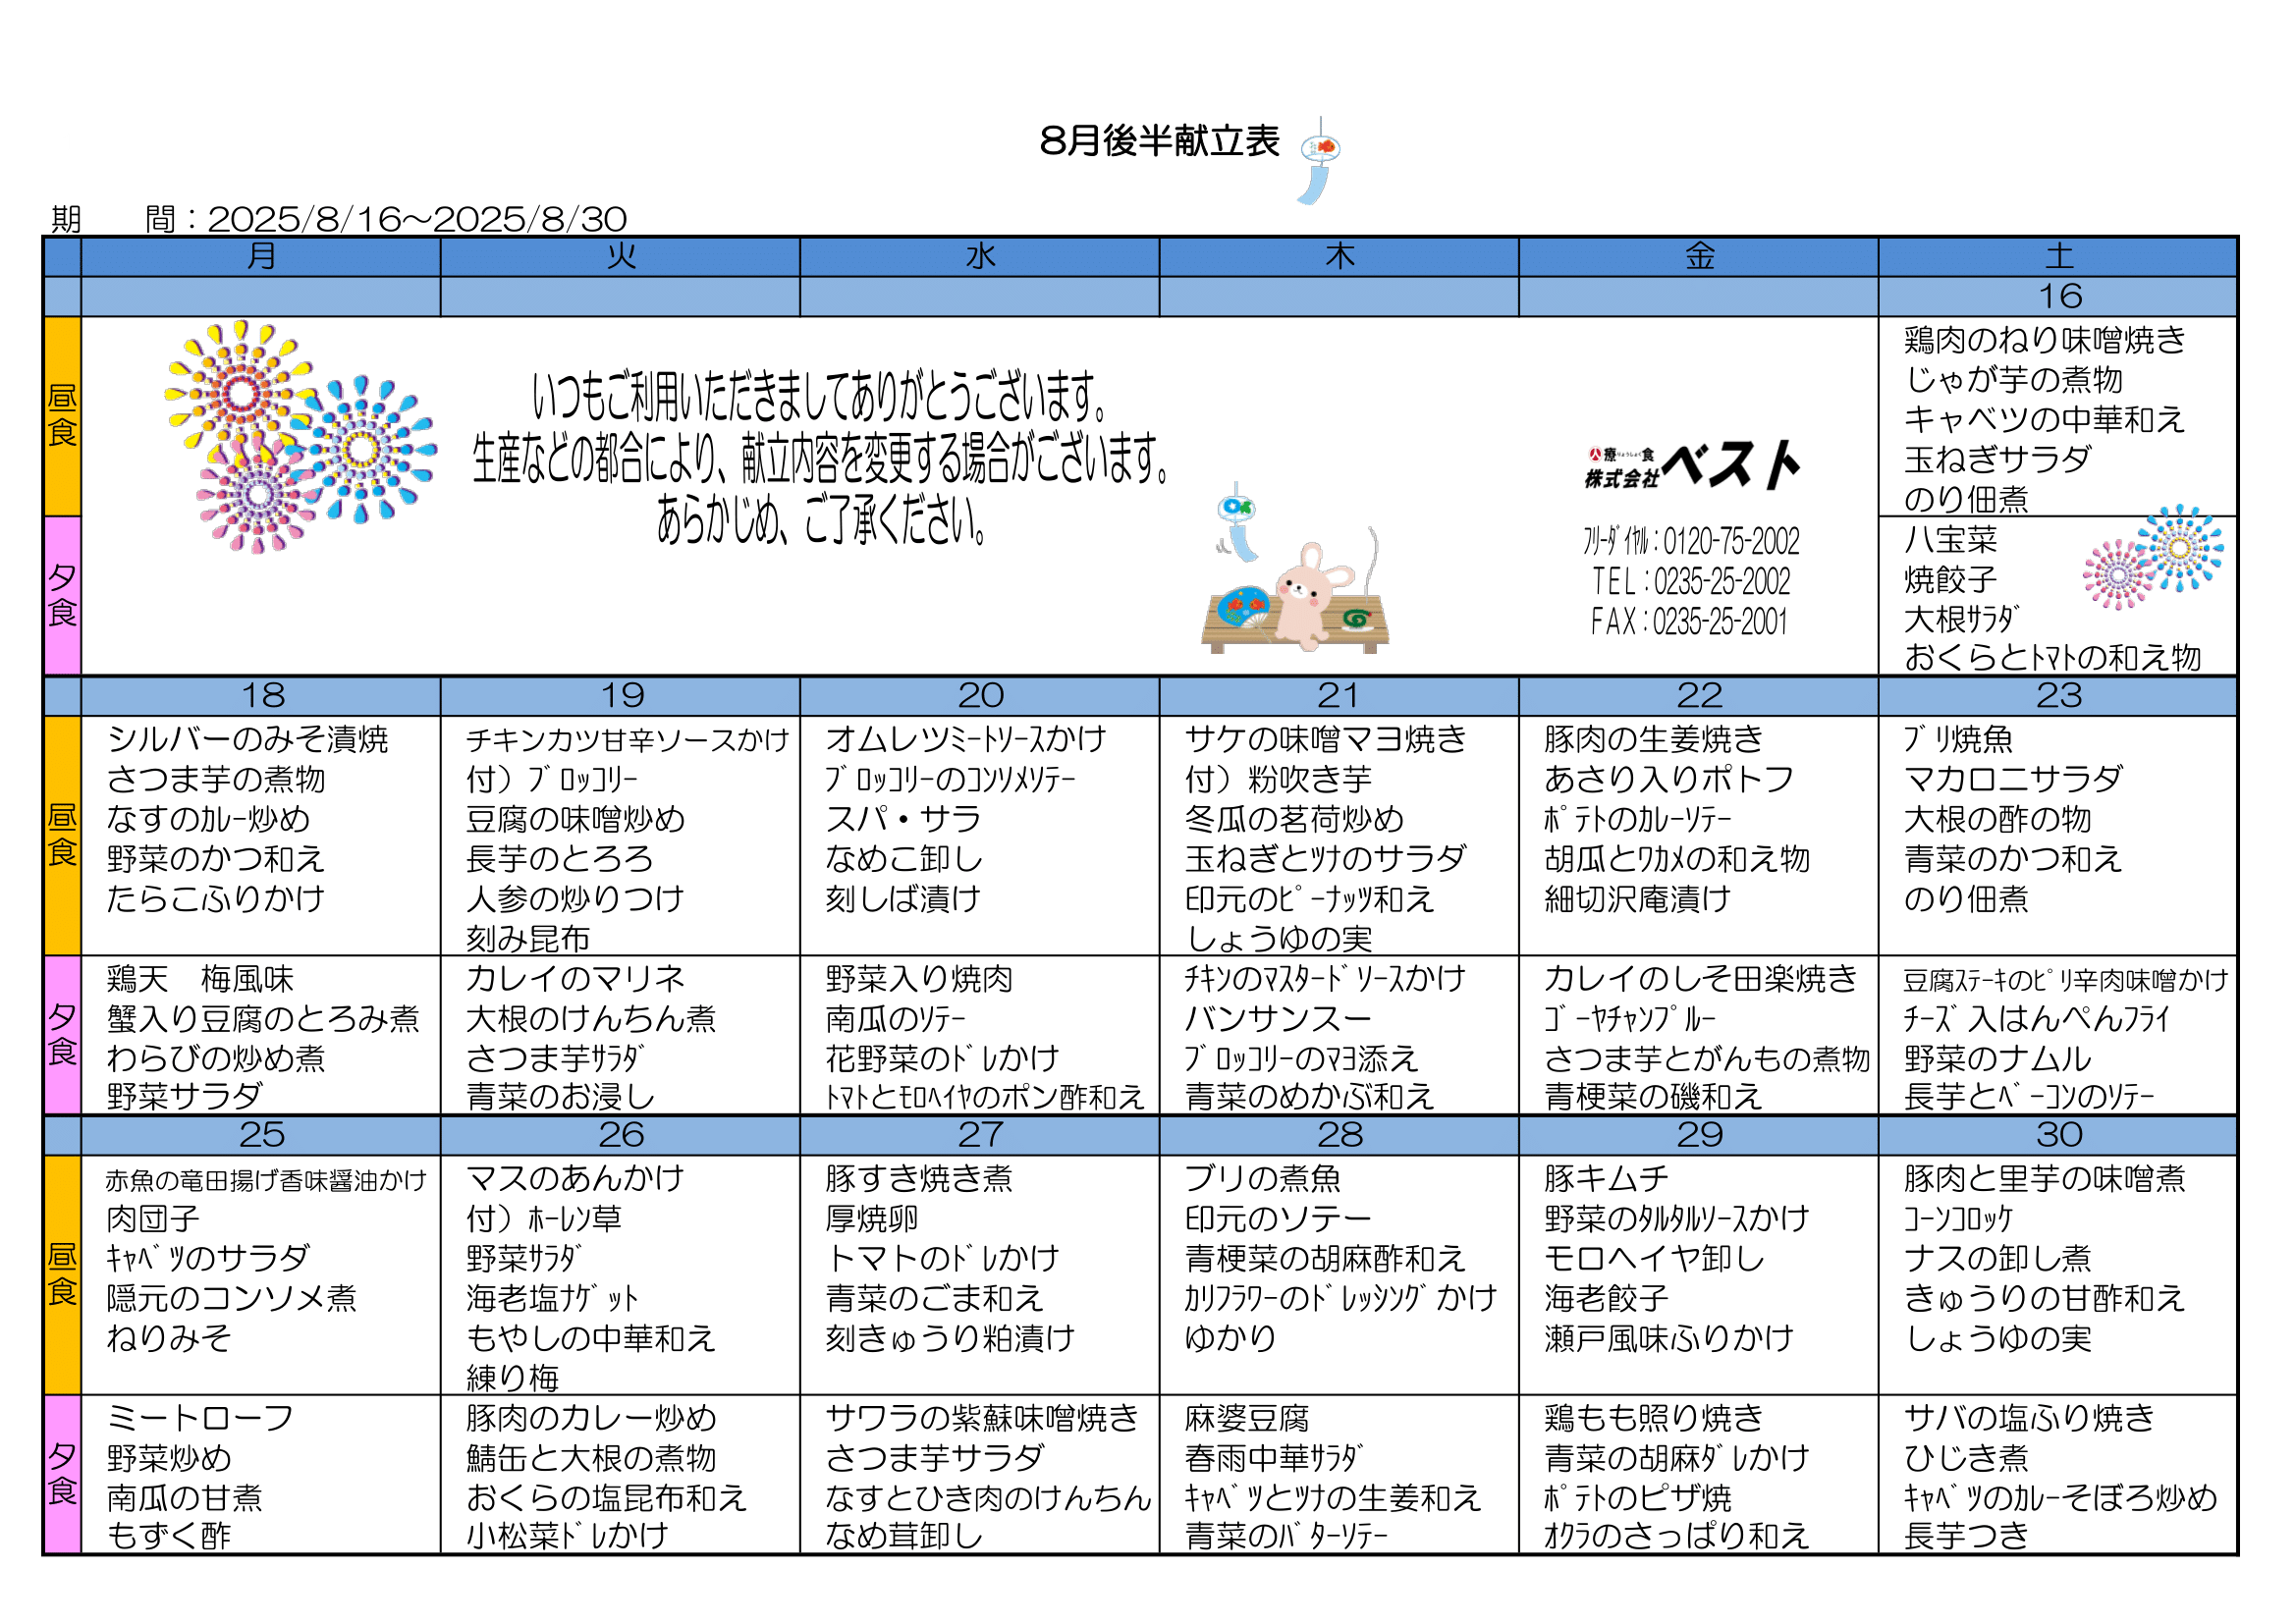The image size is (2296, 1624).
Task: Select the 火 column header
Action: [x=620, y=257]
